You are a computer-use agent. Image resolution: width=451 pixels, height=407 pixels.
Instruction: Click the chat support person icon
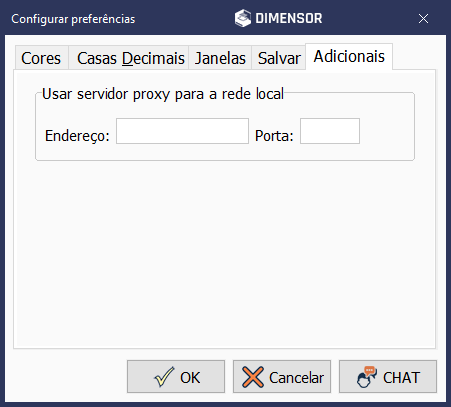pyautogui.click(x=367, y=377)
